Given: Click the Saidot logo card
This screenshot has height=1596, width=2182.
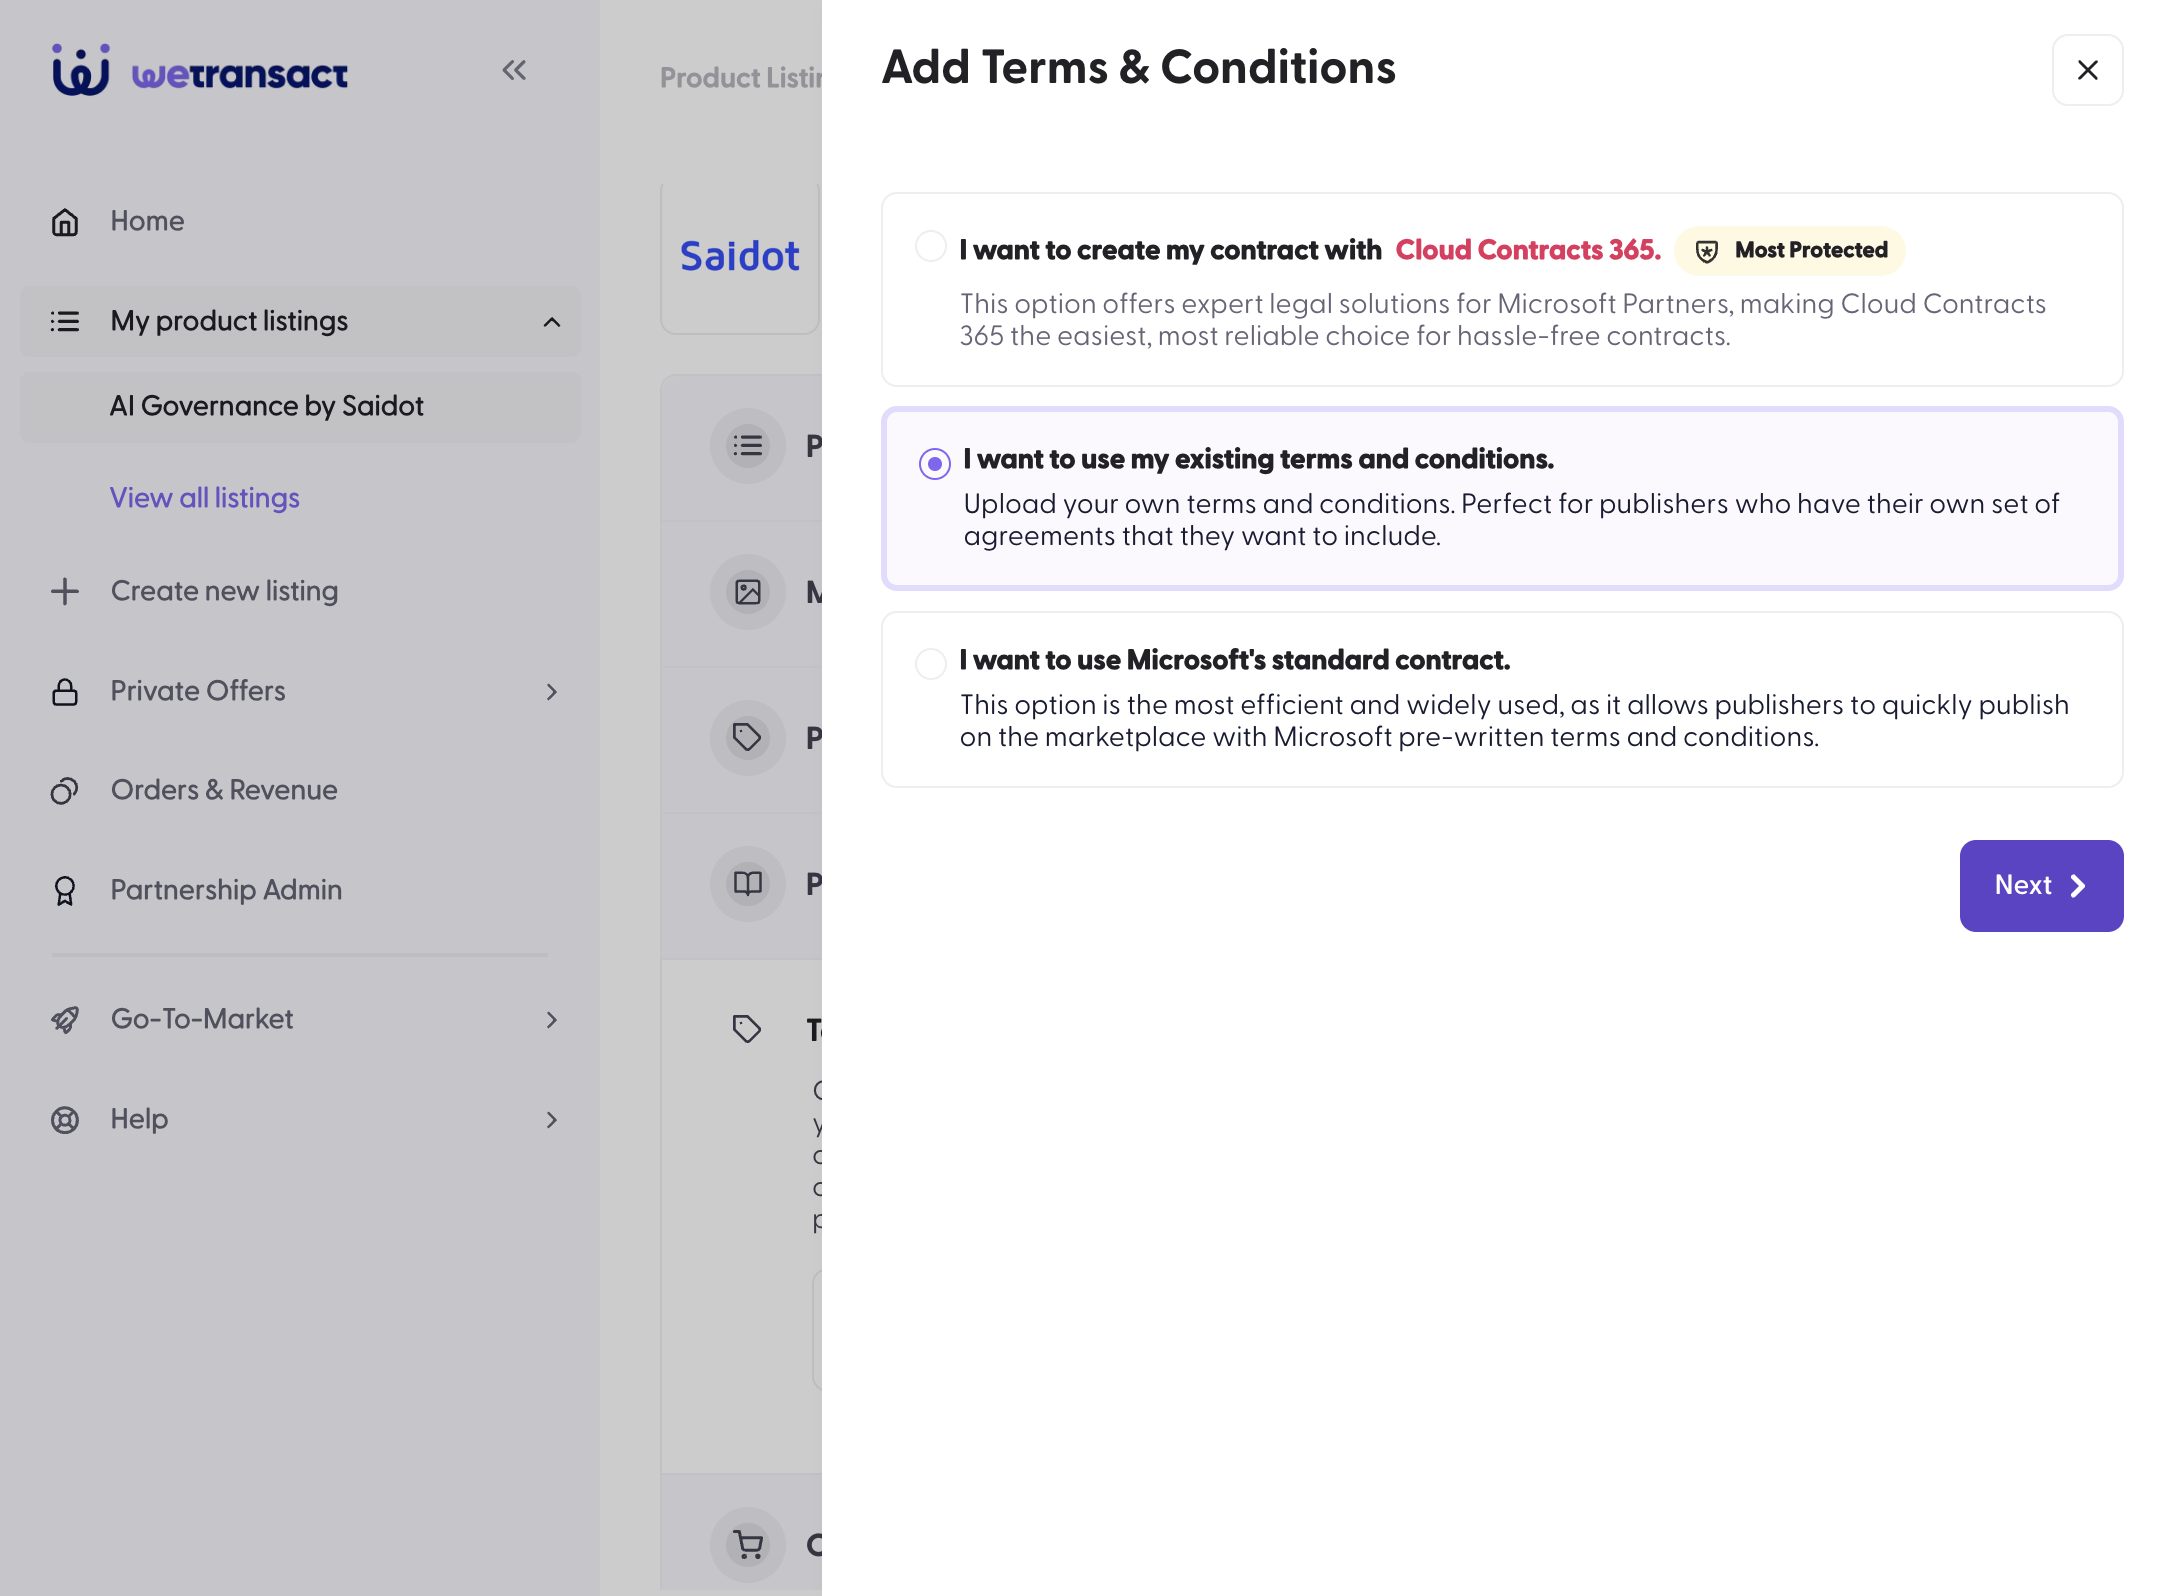Looking at the screenshot, I should [740, 257].
